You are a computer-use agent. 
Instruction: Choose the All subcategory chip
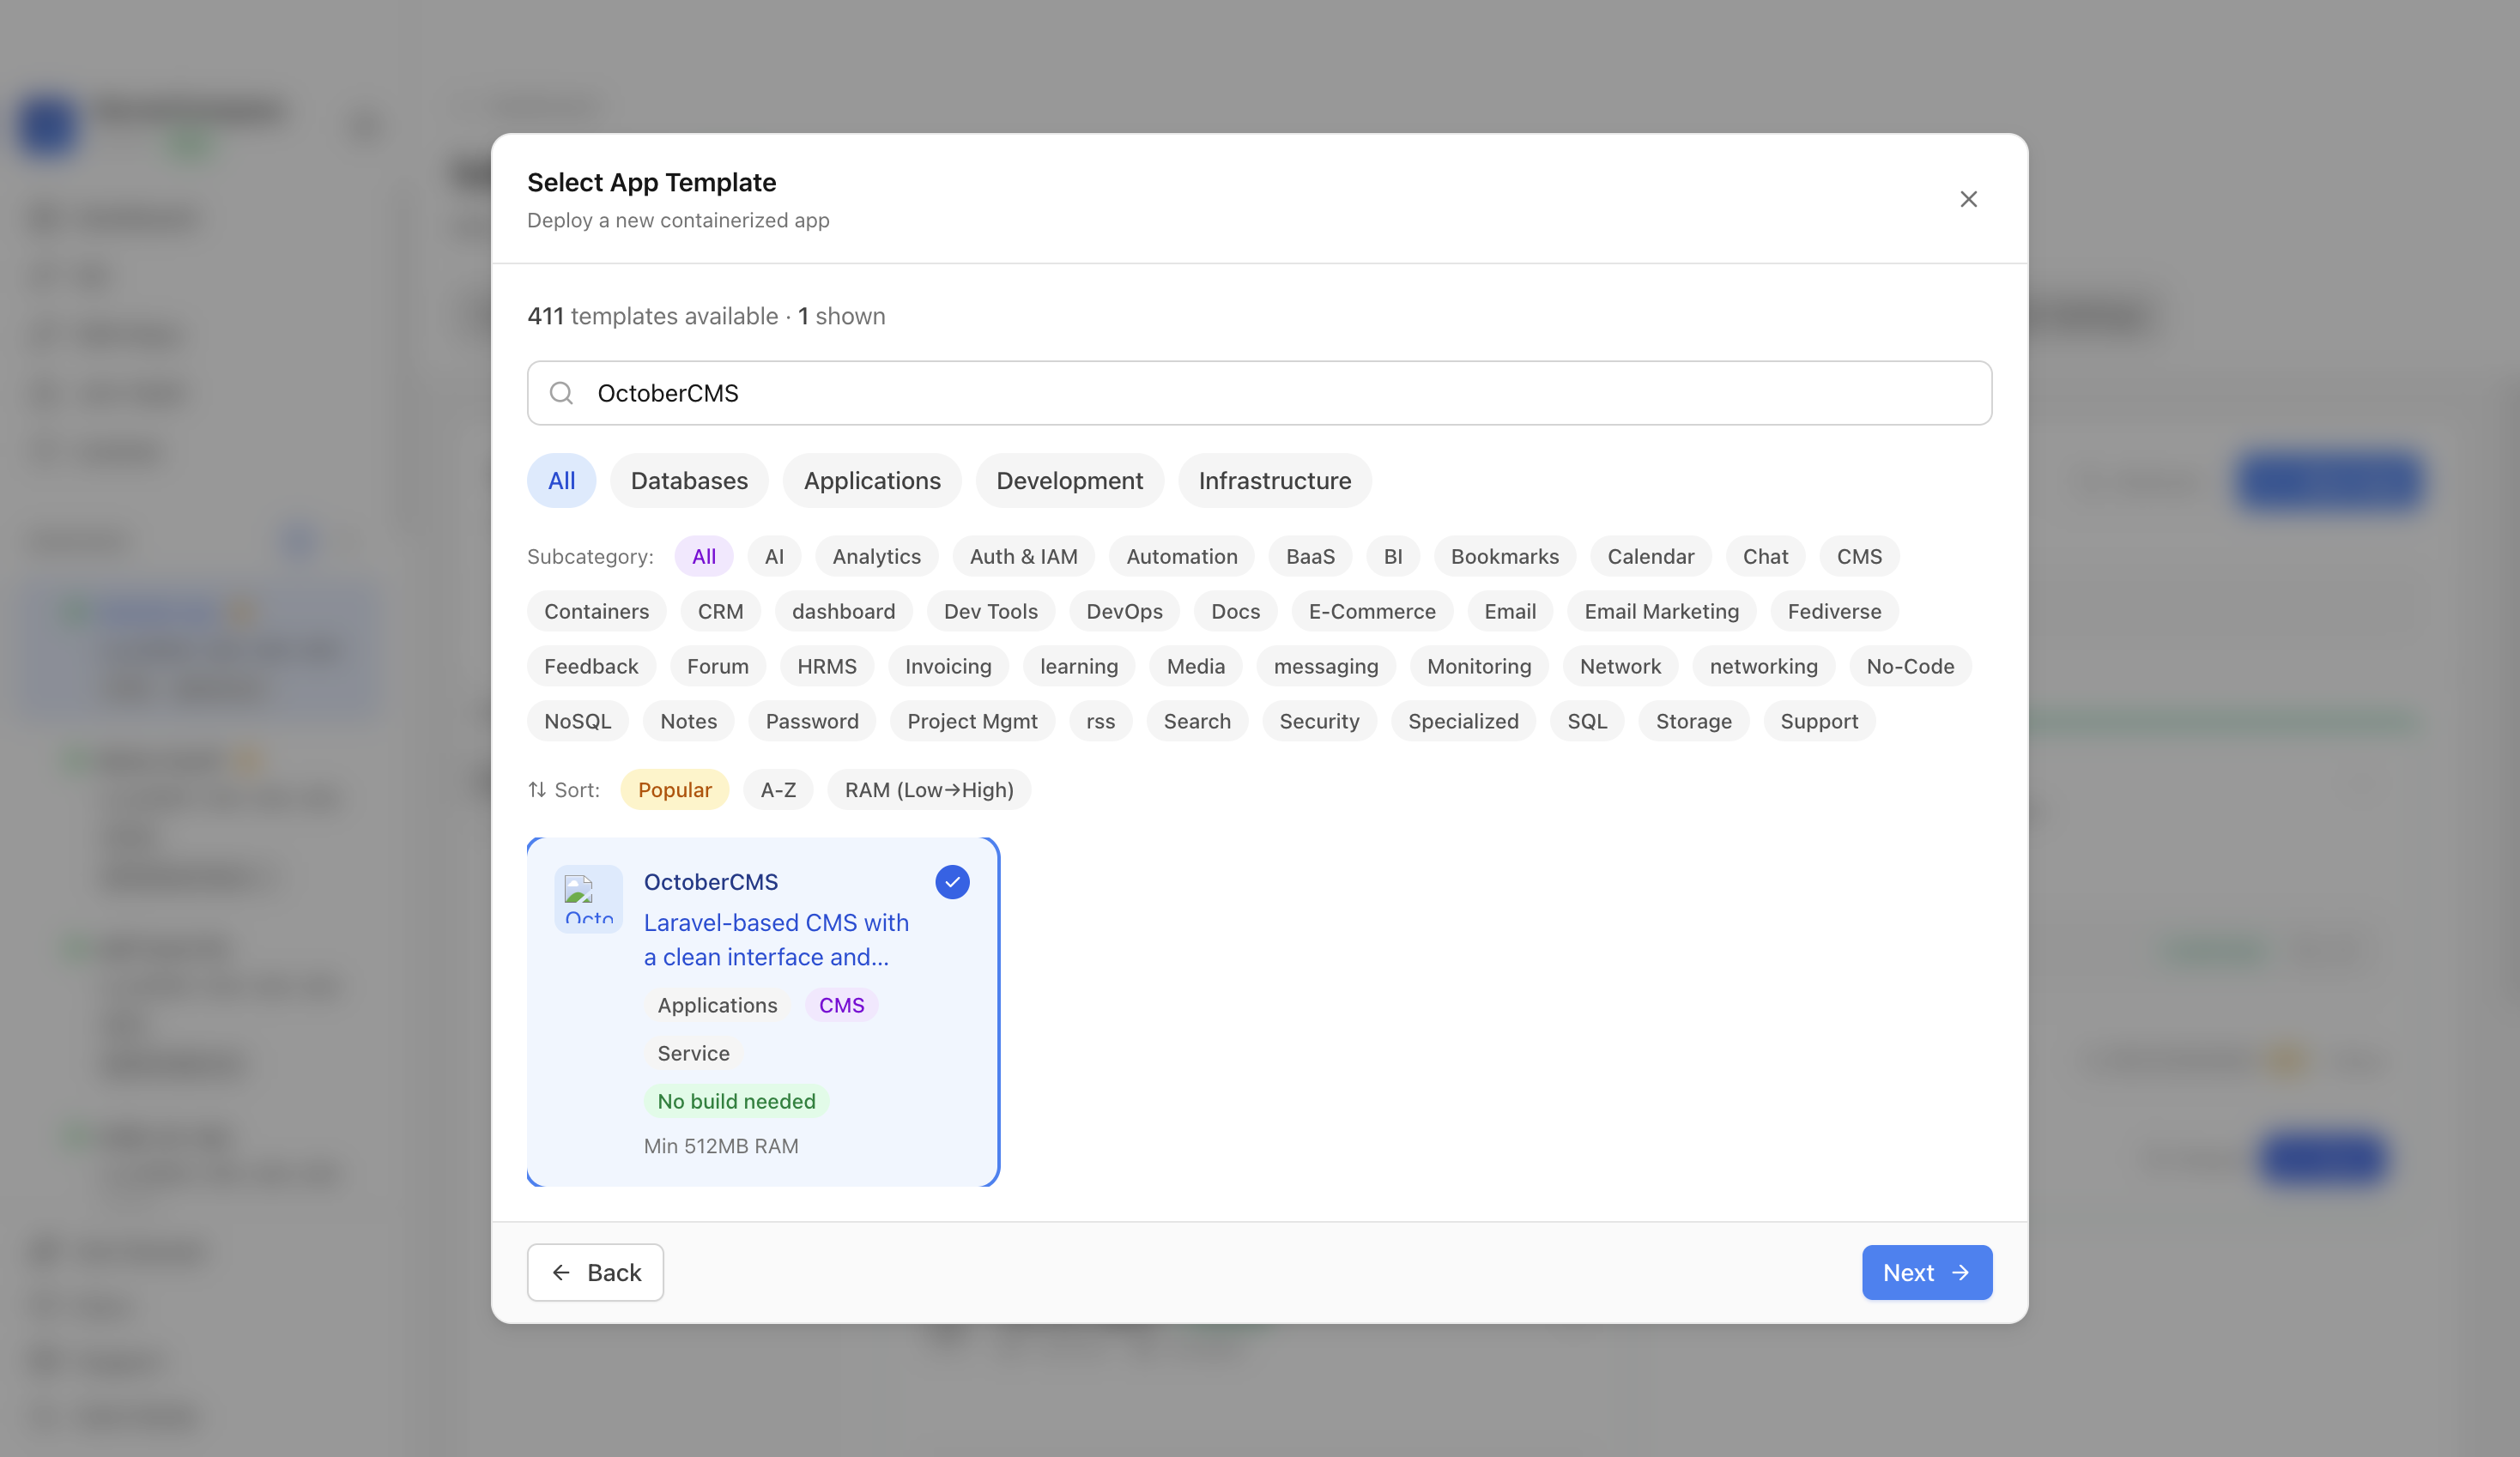pyautogui.click(x=704, y=556)
